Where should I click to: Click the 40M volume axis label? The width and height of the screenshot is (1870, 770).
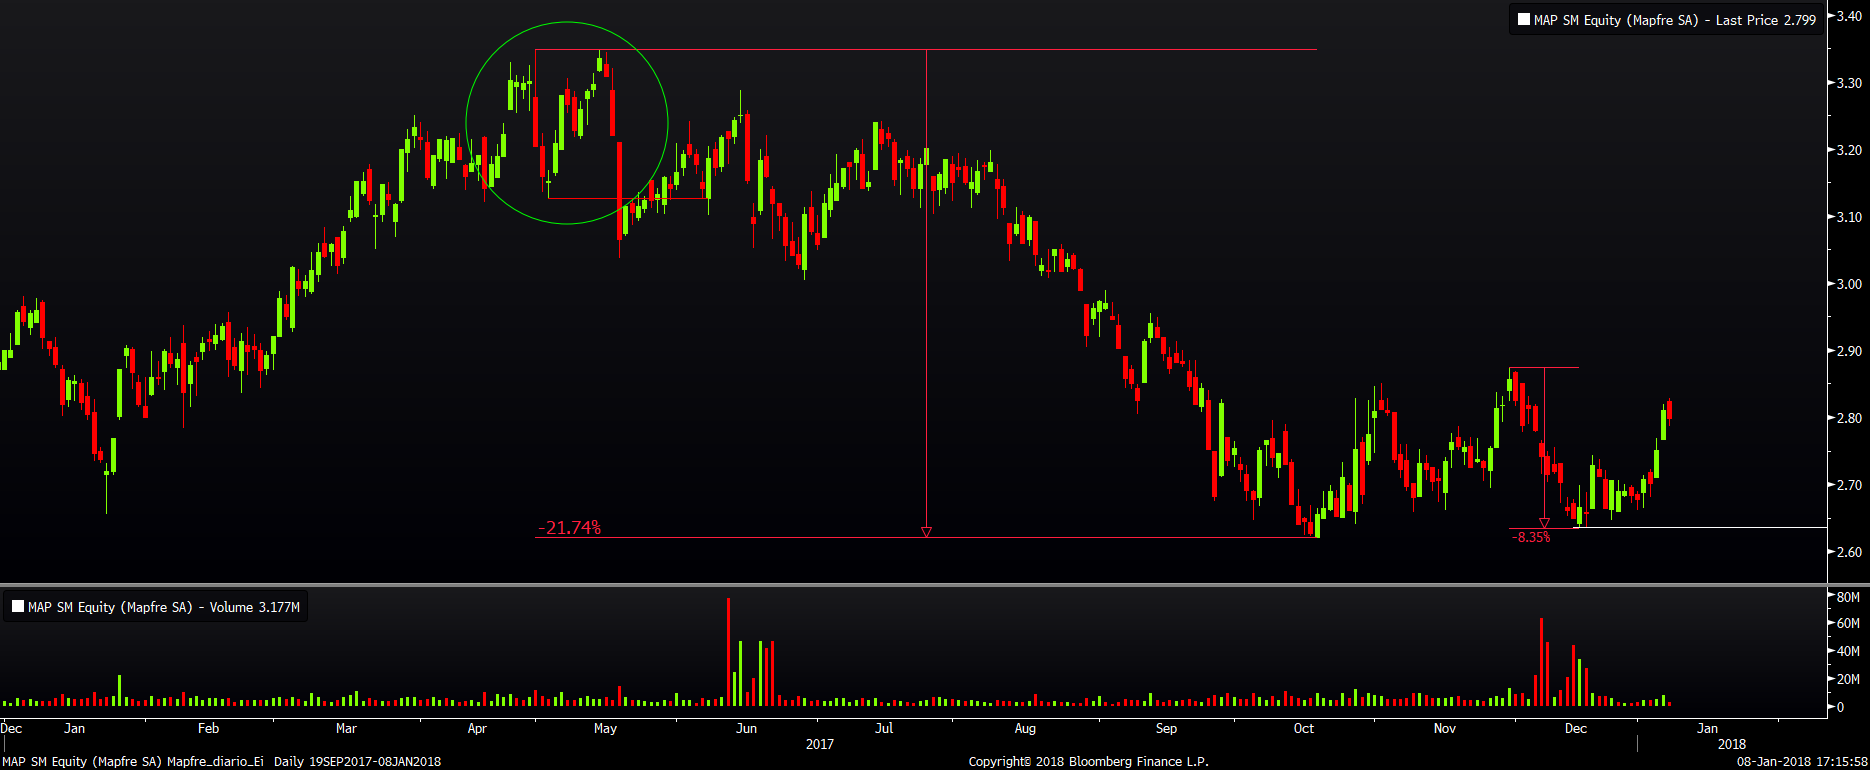pos(1848,651)
